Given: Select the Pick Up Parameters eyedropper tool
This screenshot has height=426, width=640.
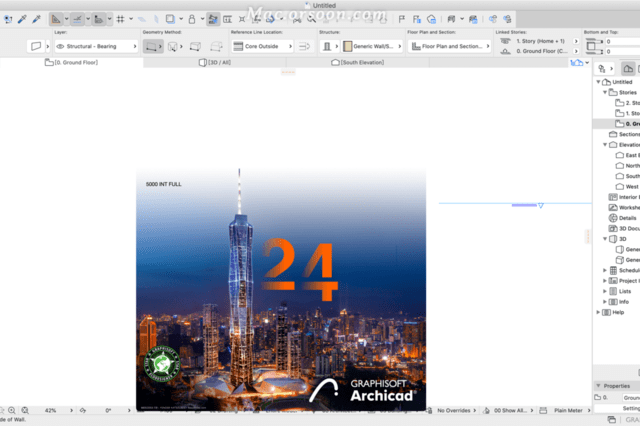Looking at the screenshot, I should pos(22,19).
